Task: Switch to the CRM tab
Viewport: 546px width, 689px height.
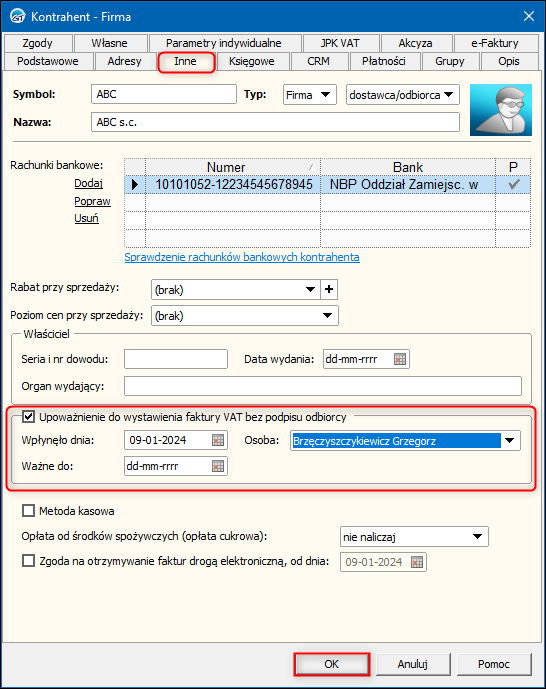Action: pyautogui.click(x=319, y=61)
